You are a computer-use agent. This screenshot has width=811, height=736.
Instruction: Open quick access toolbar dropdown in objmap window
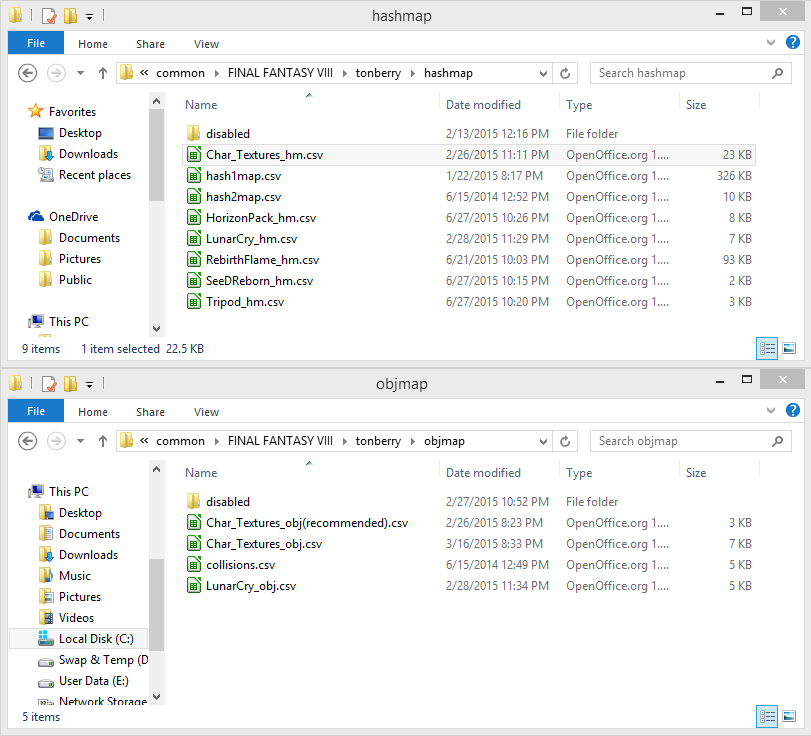[x=89, y=385]
